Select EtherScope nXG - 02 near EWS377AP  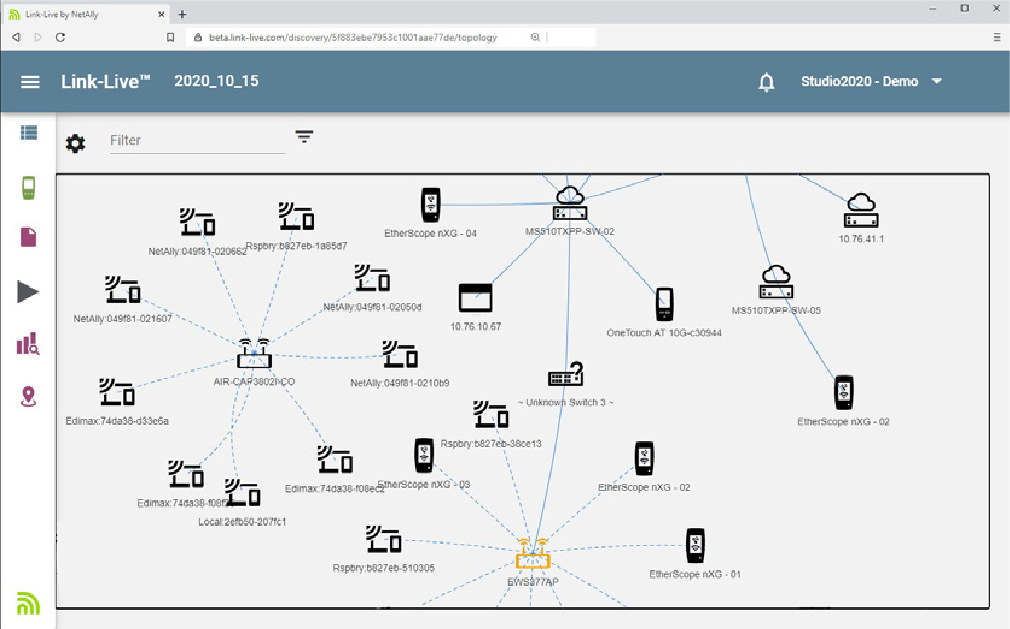644,458
